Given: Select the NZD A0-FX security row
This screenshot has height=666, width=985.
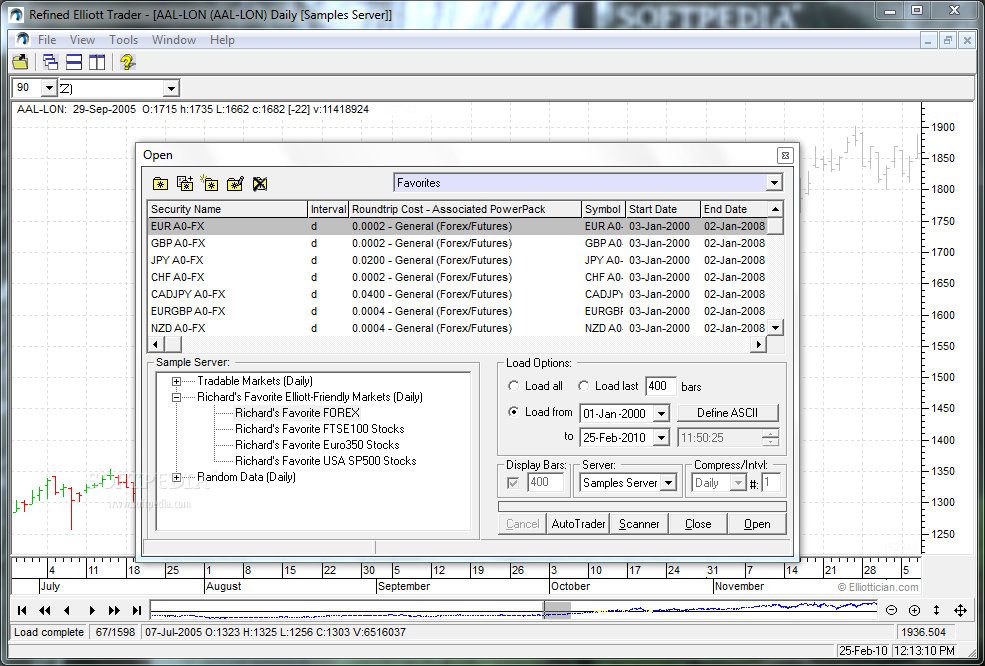Looking at the screenshot, I should 458,328.
